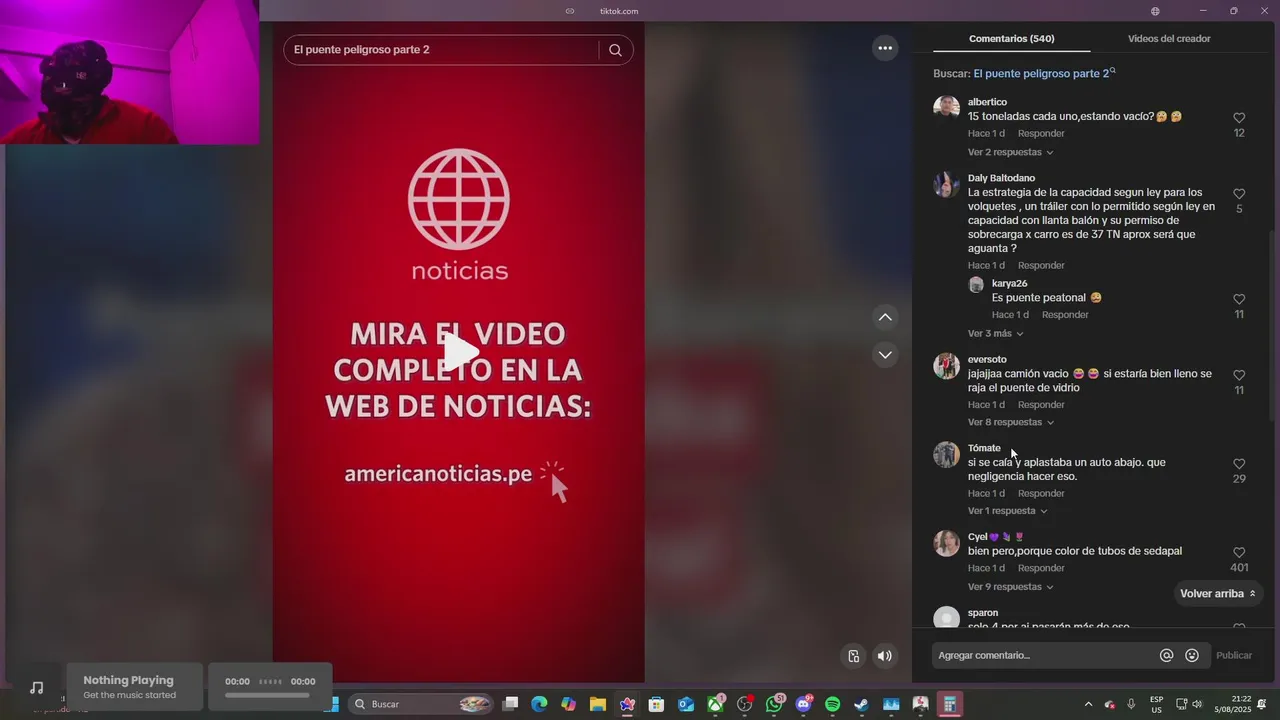This screenshot has width=1280, height=720.
Task: Play the paused video
Action: 459,352
